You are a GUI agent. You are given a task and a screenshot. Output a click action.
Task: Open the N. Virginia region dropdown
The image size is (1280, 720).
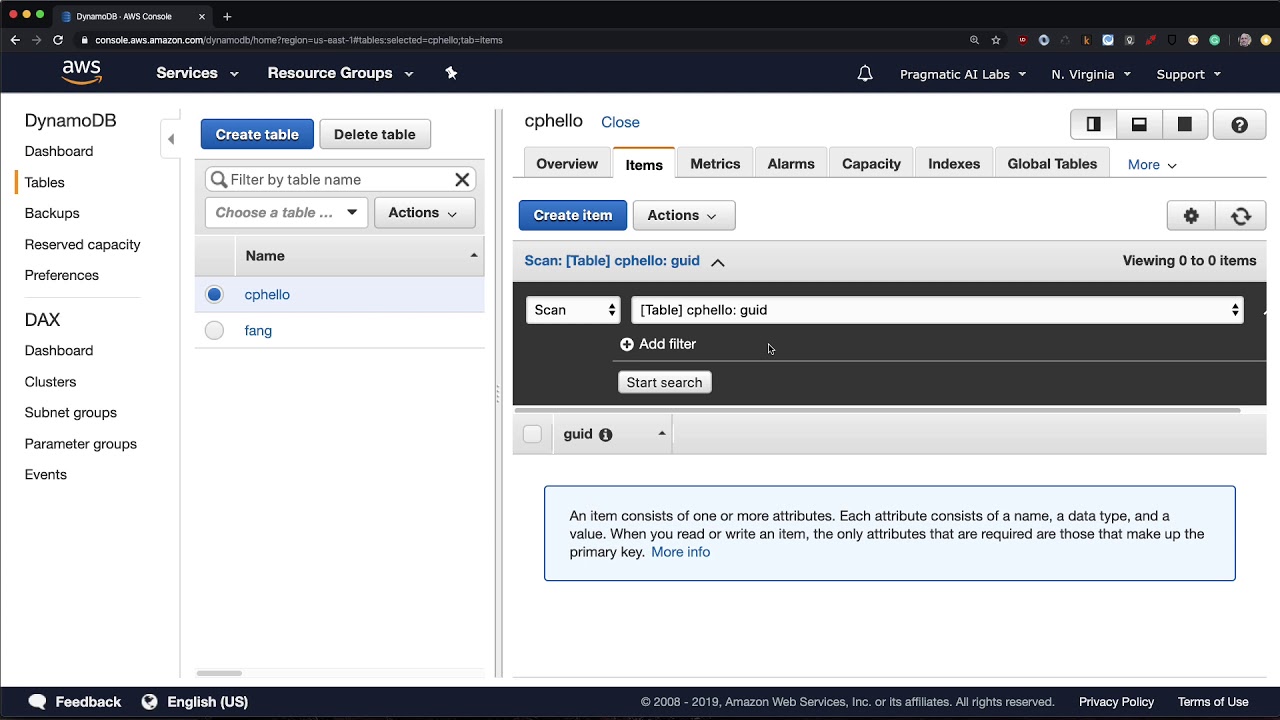click(1091, 74)
